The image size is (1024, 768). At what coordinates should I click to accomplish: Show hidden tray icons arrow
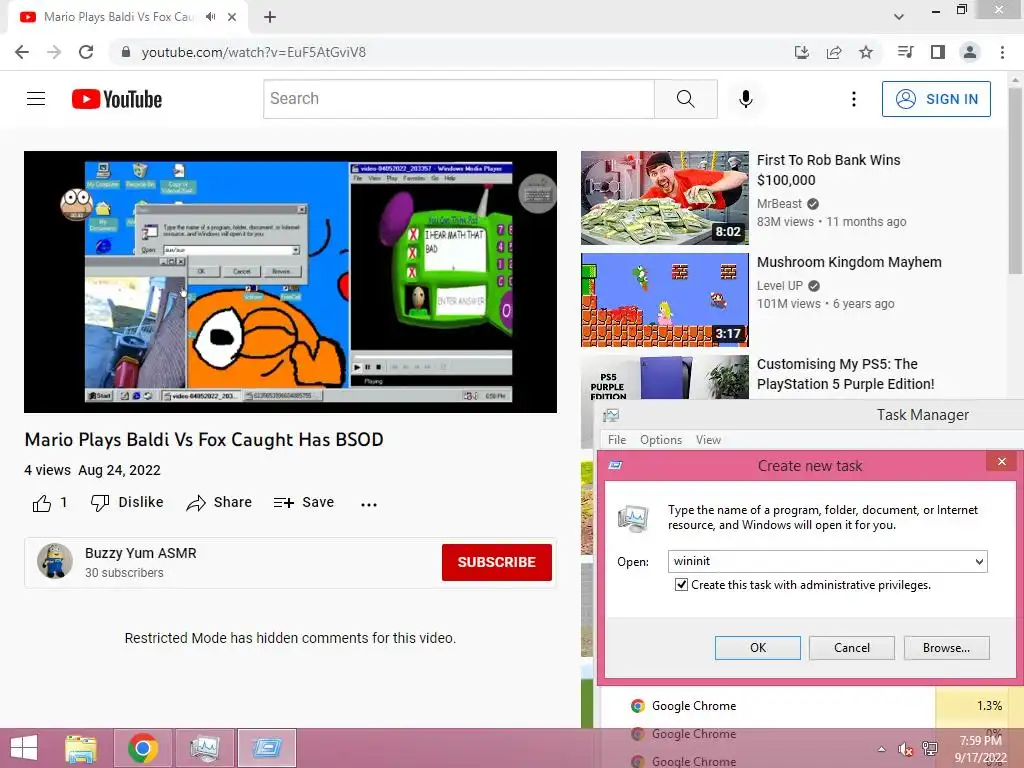point(882,749)
